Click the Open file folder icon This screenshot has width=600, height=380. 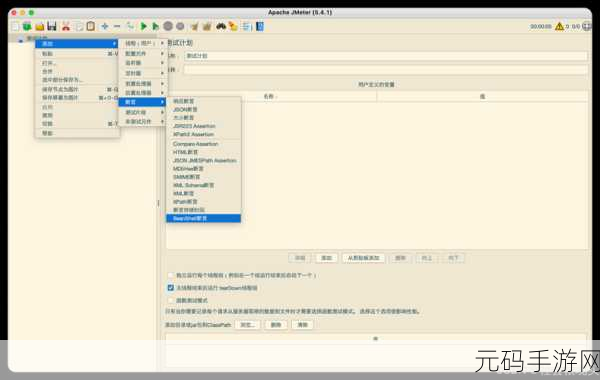pos(39,26)
